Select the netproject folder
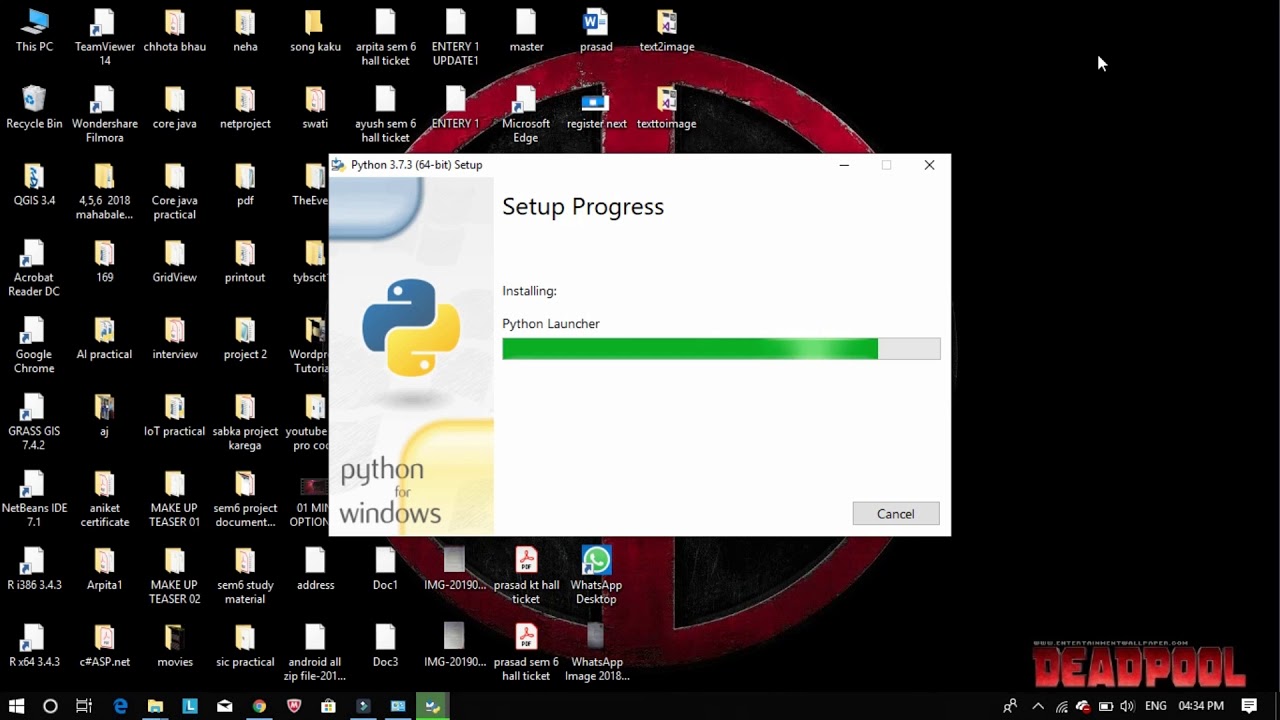The height and width of the screenshot is (720, 1280). click(x=245, y=108)
